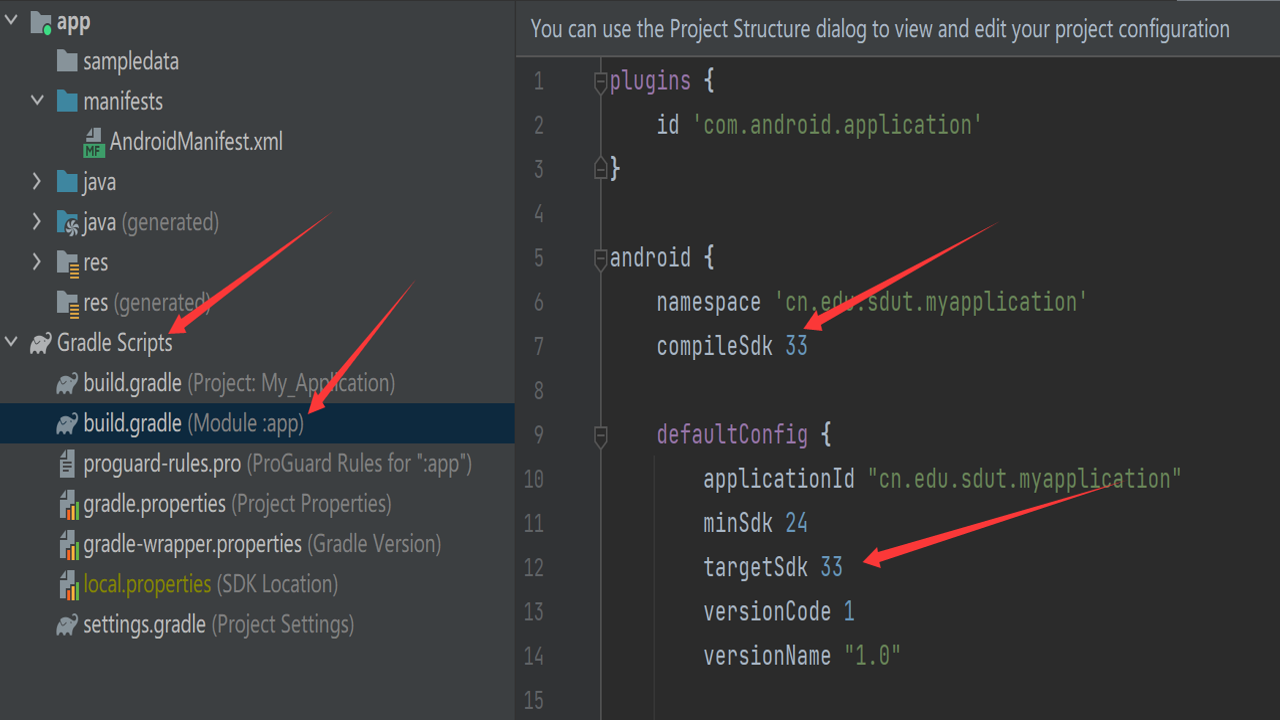The image size is (1280, 720).
Task: Click the java (generated) folder icon
Action: point(67,223)
